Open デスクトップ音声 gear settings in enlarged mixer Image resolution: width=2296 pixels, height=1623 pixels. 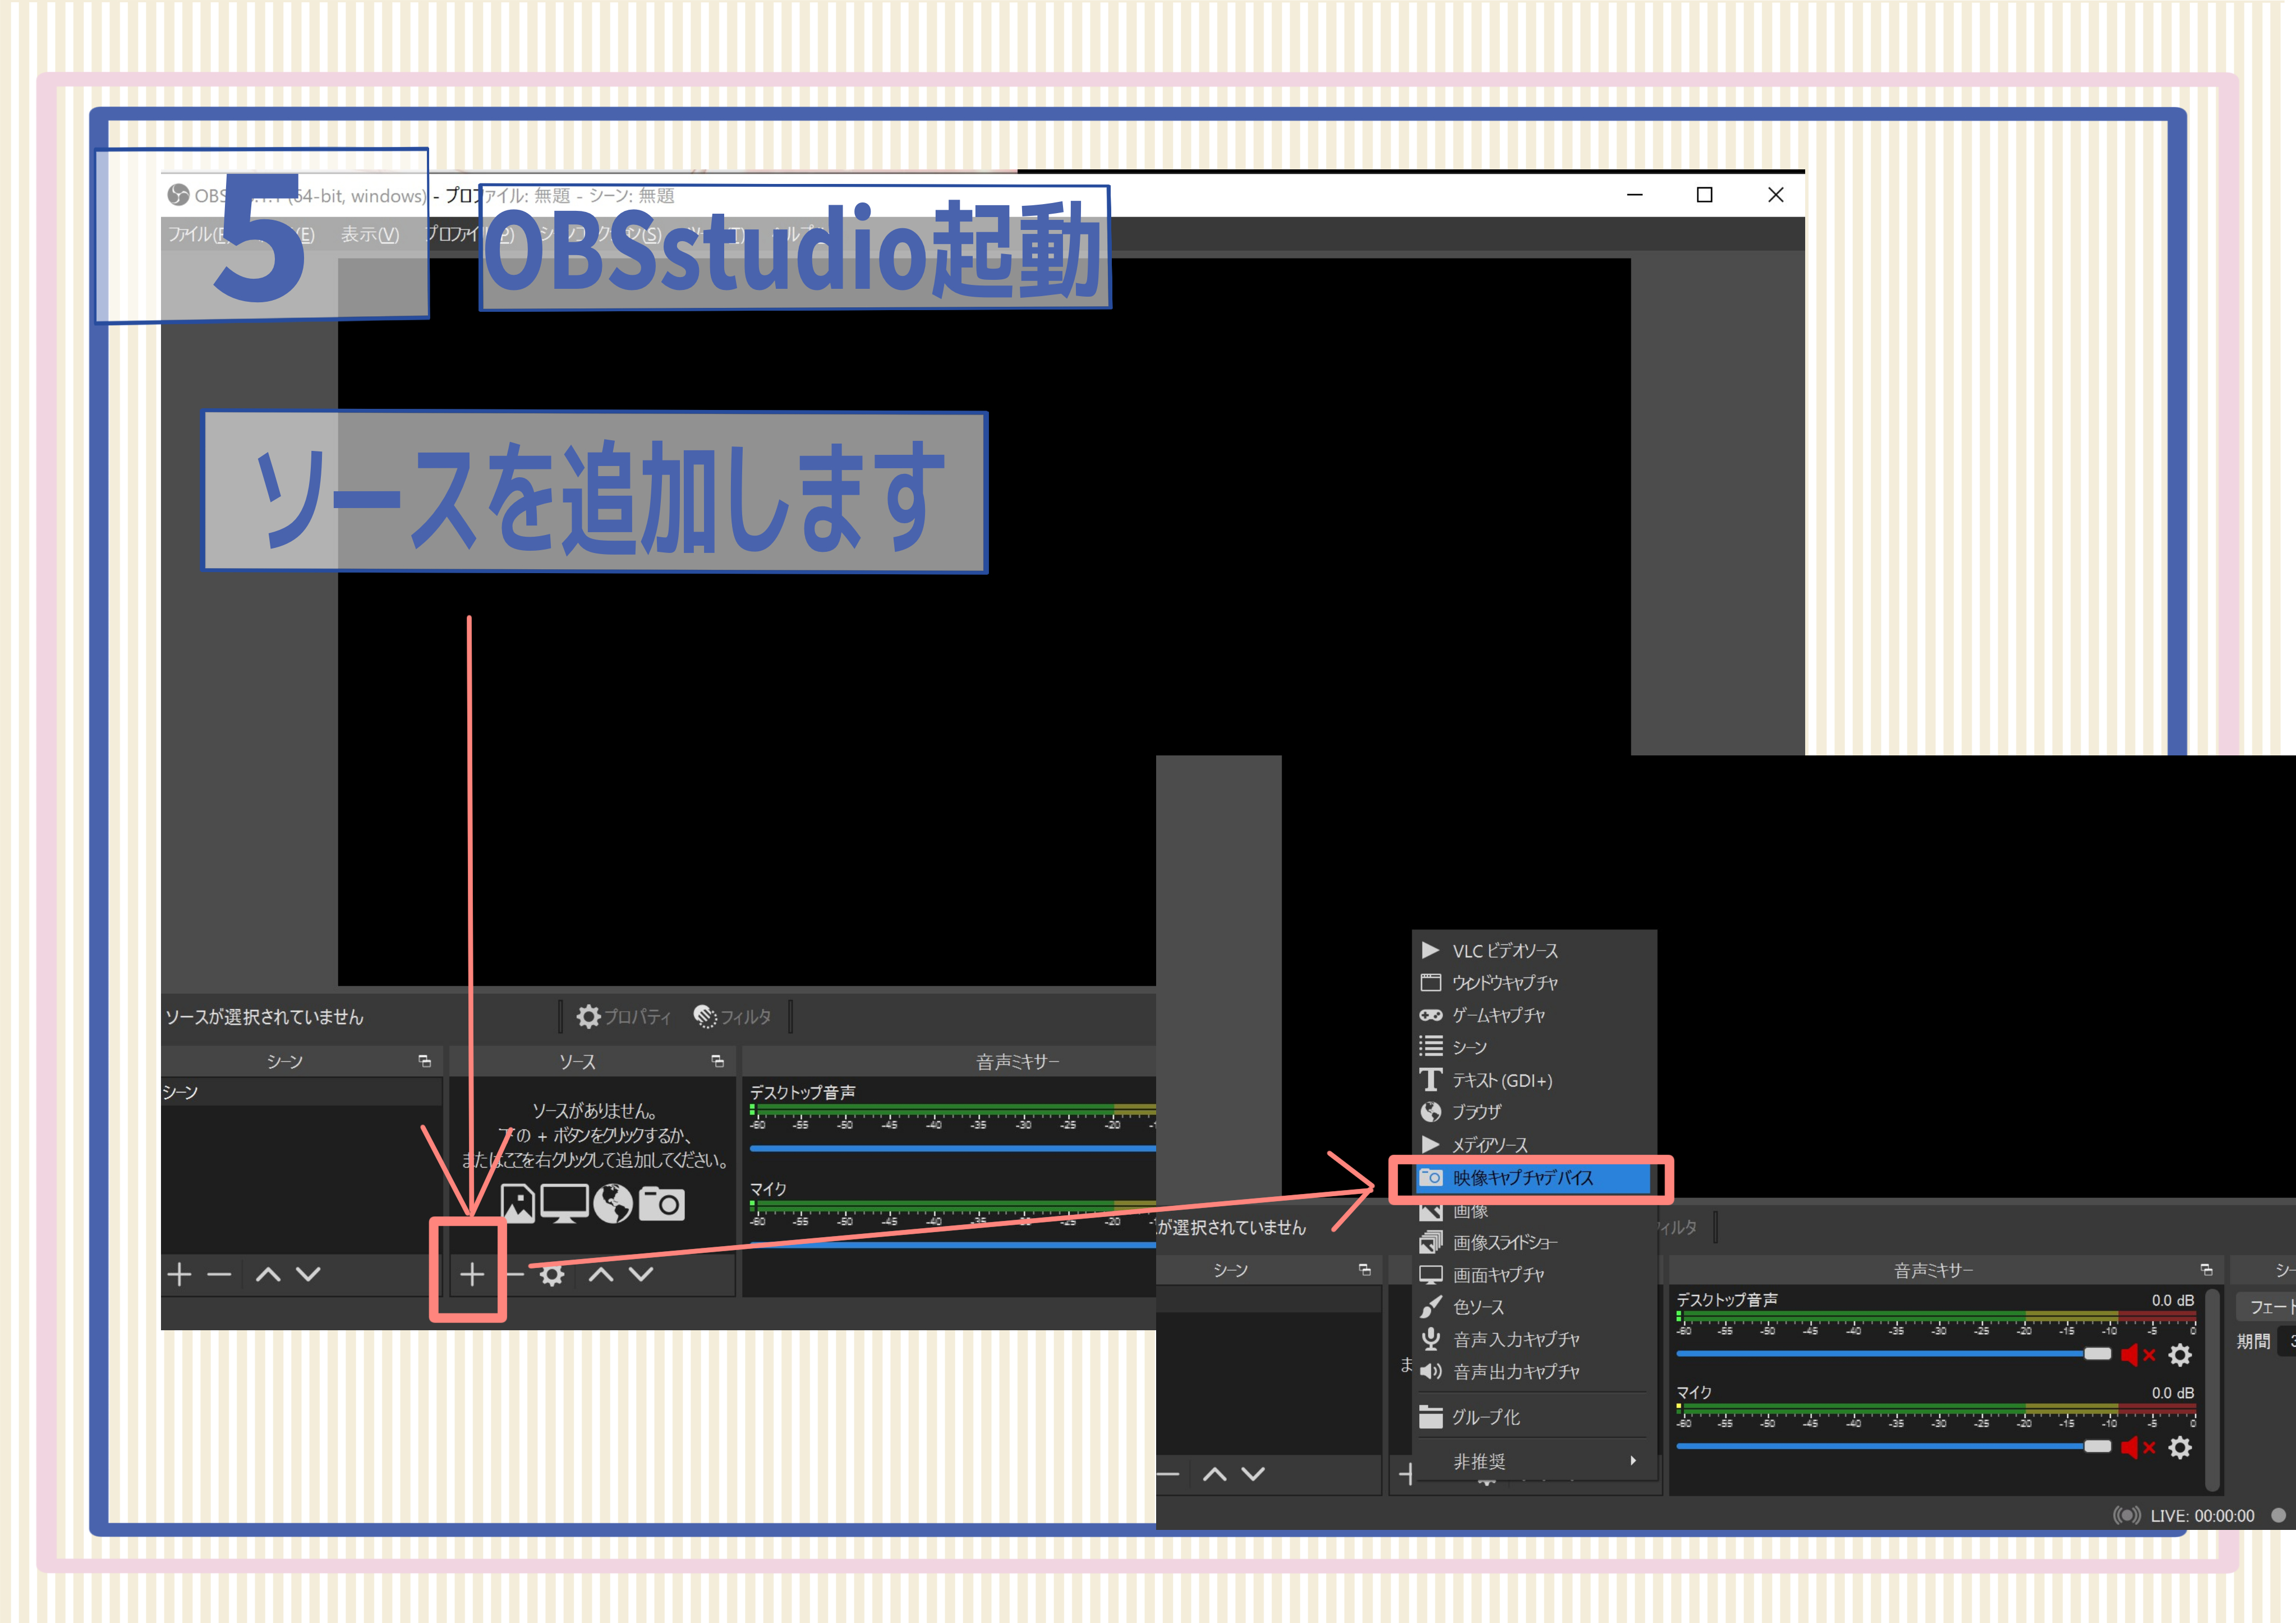[2180, 1355]
